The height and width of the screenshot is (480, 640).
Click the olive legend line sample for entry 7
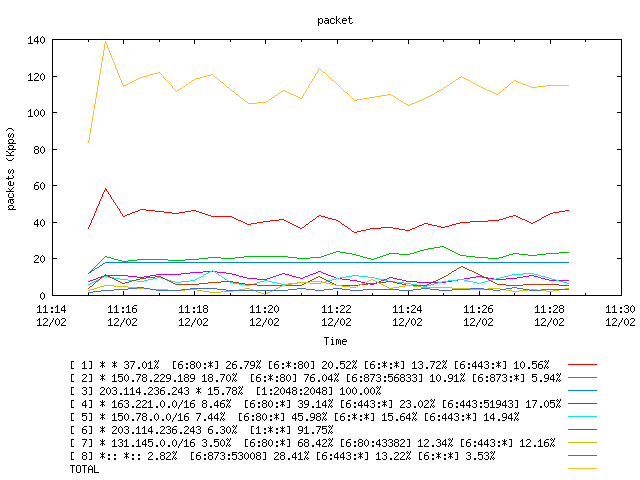click(582, 442)
